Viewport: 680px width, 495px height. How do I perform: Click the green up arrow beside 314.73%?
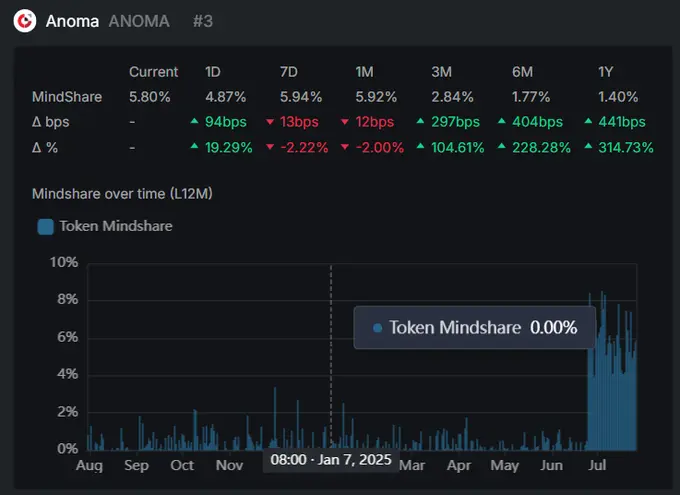588,146
